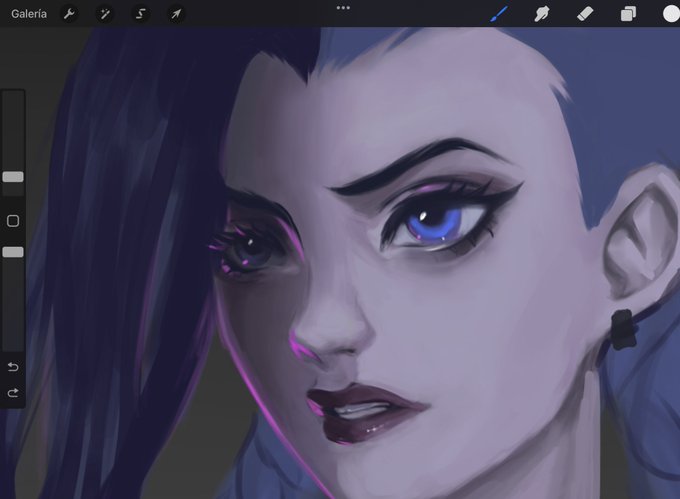Select the Brush paint tool
This screenshot has width=680, height=499.
pyautogui.click(x=499, y=14)
